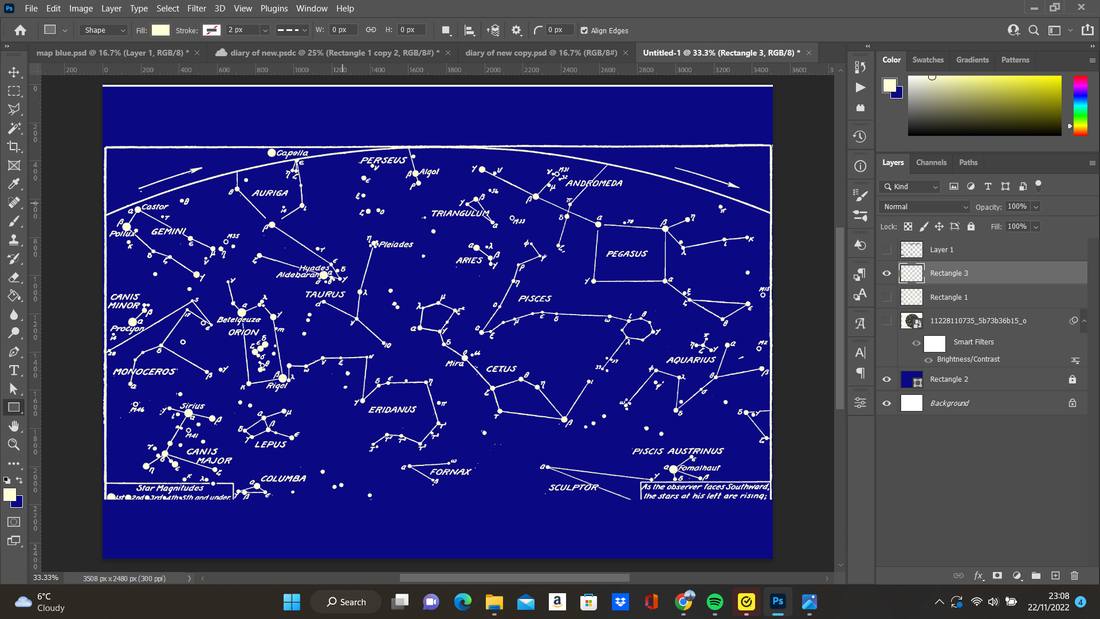Open the Photoshop search icon
This screenshot has height=619, width=1100.
1033,30
